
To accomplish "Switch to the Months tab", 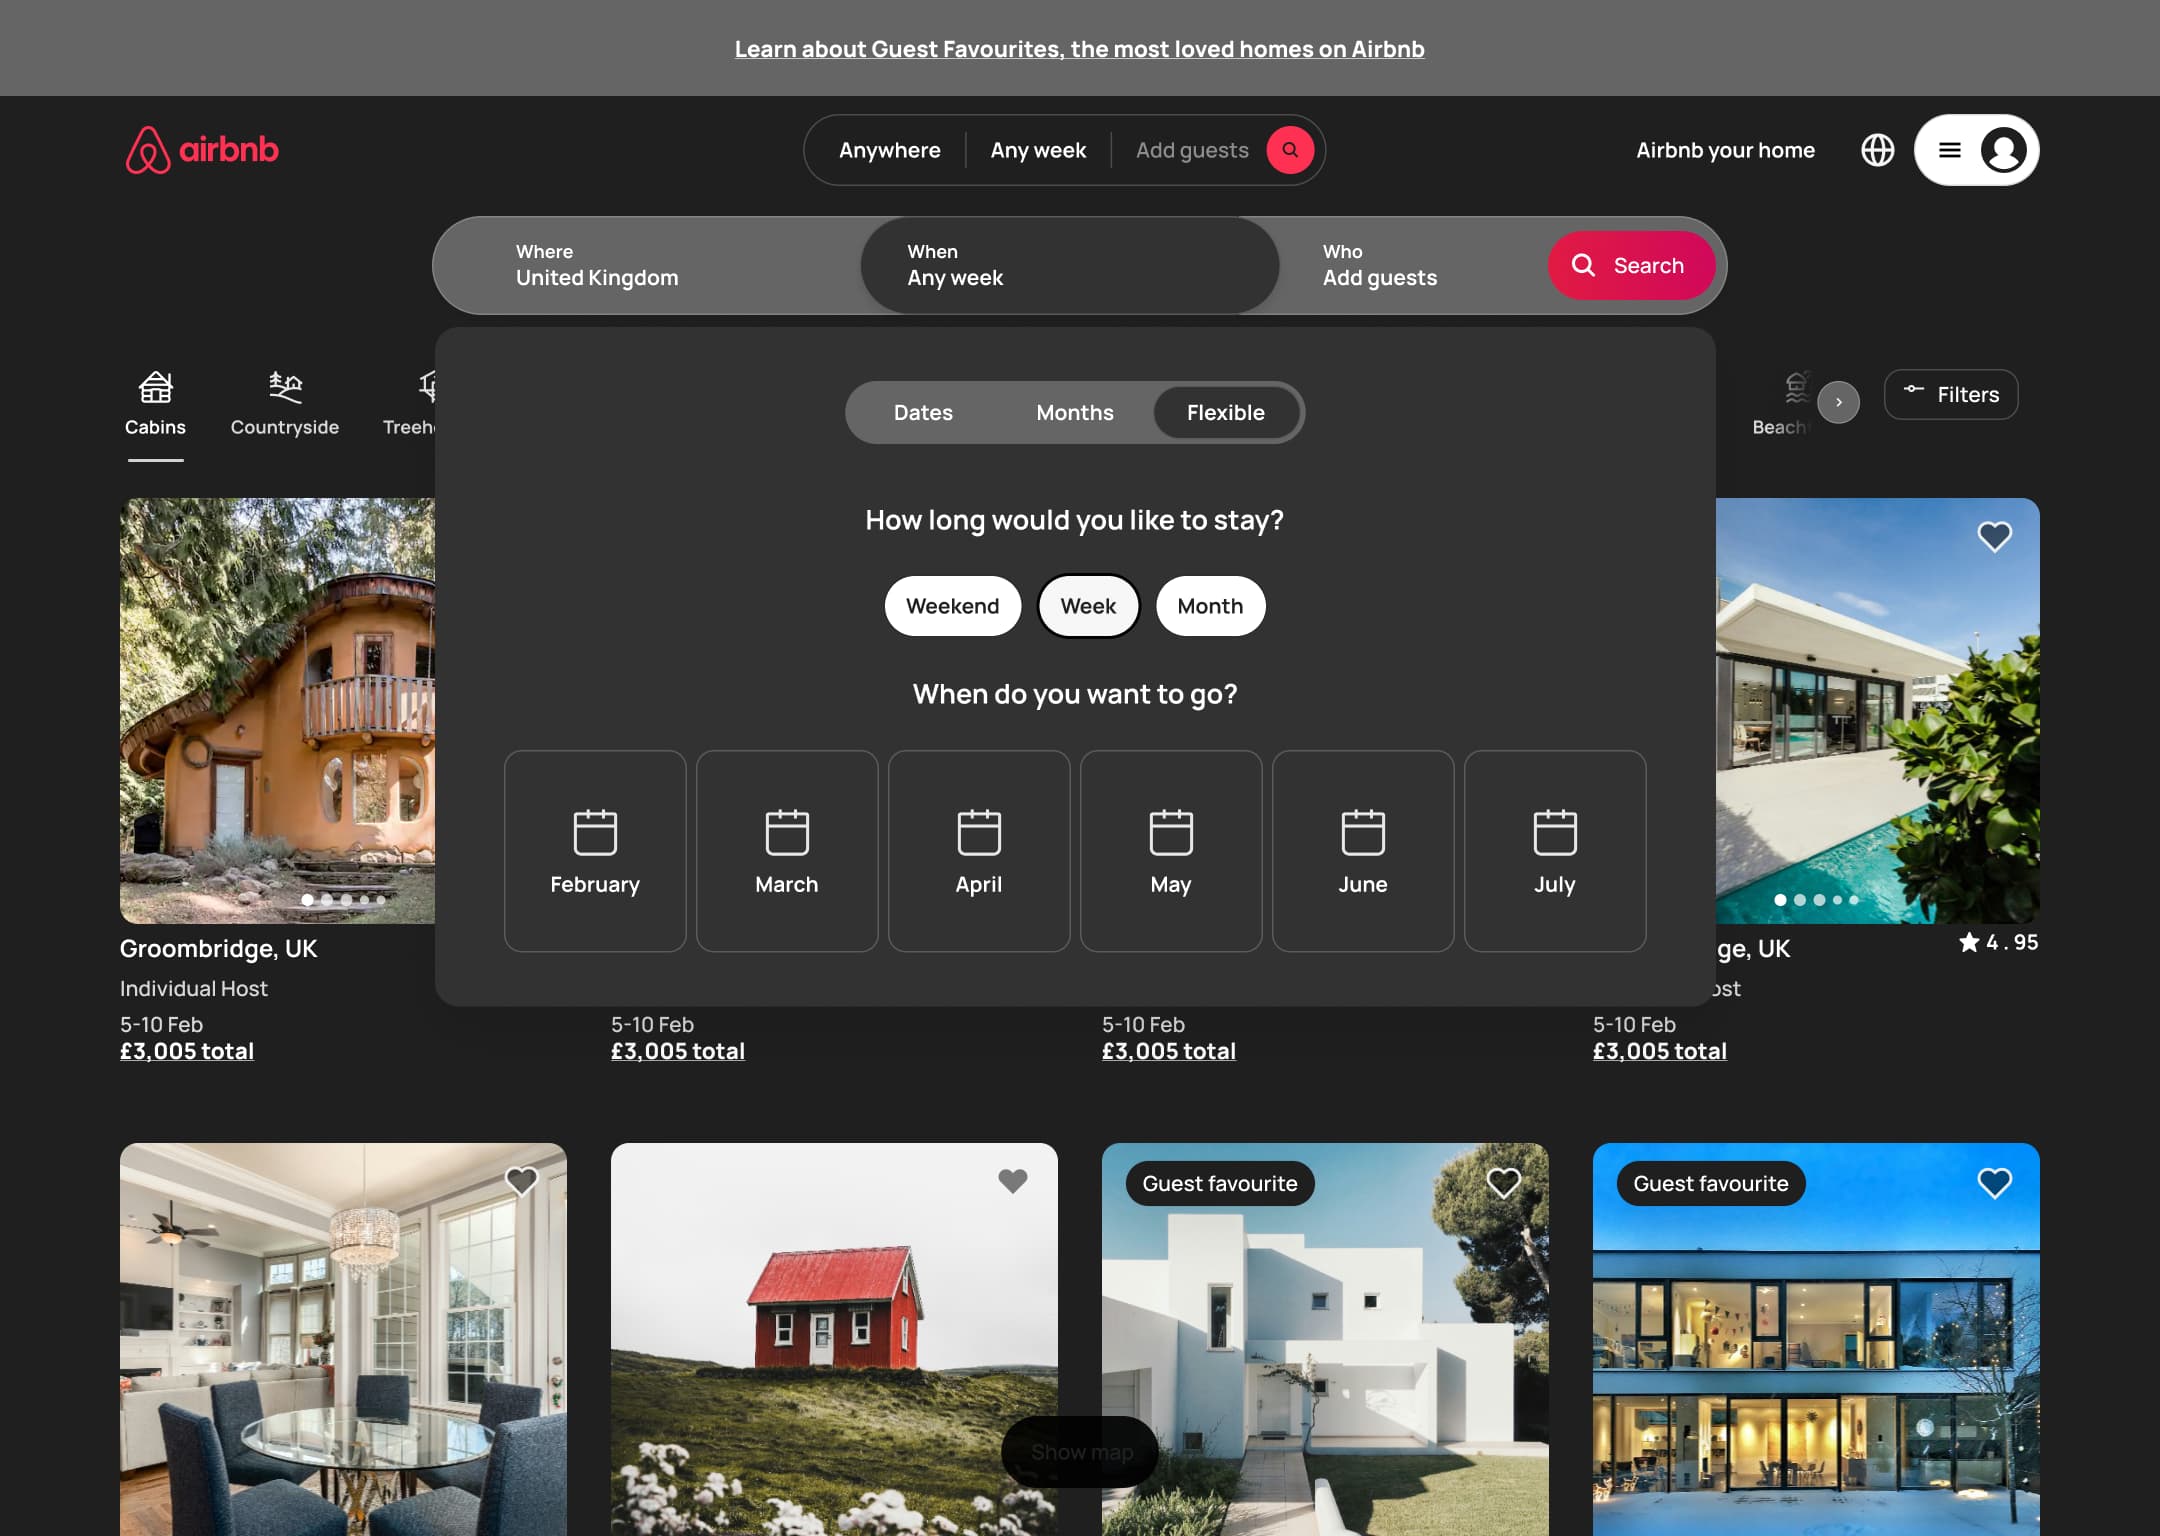I will coord(1075,412).
